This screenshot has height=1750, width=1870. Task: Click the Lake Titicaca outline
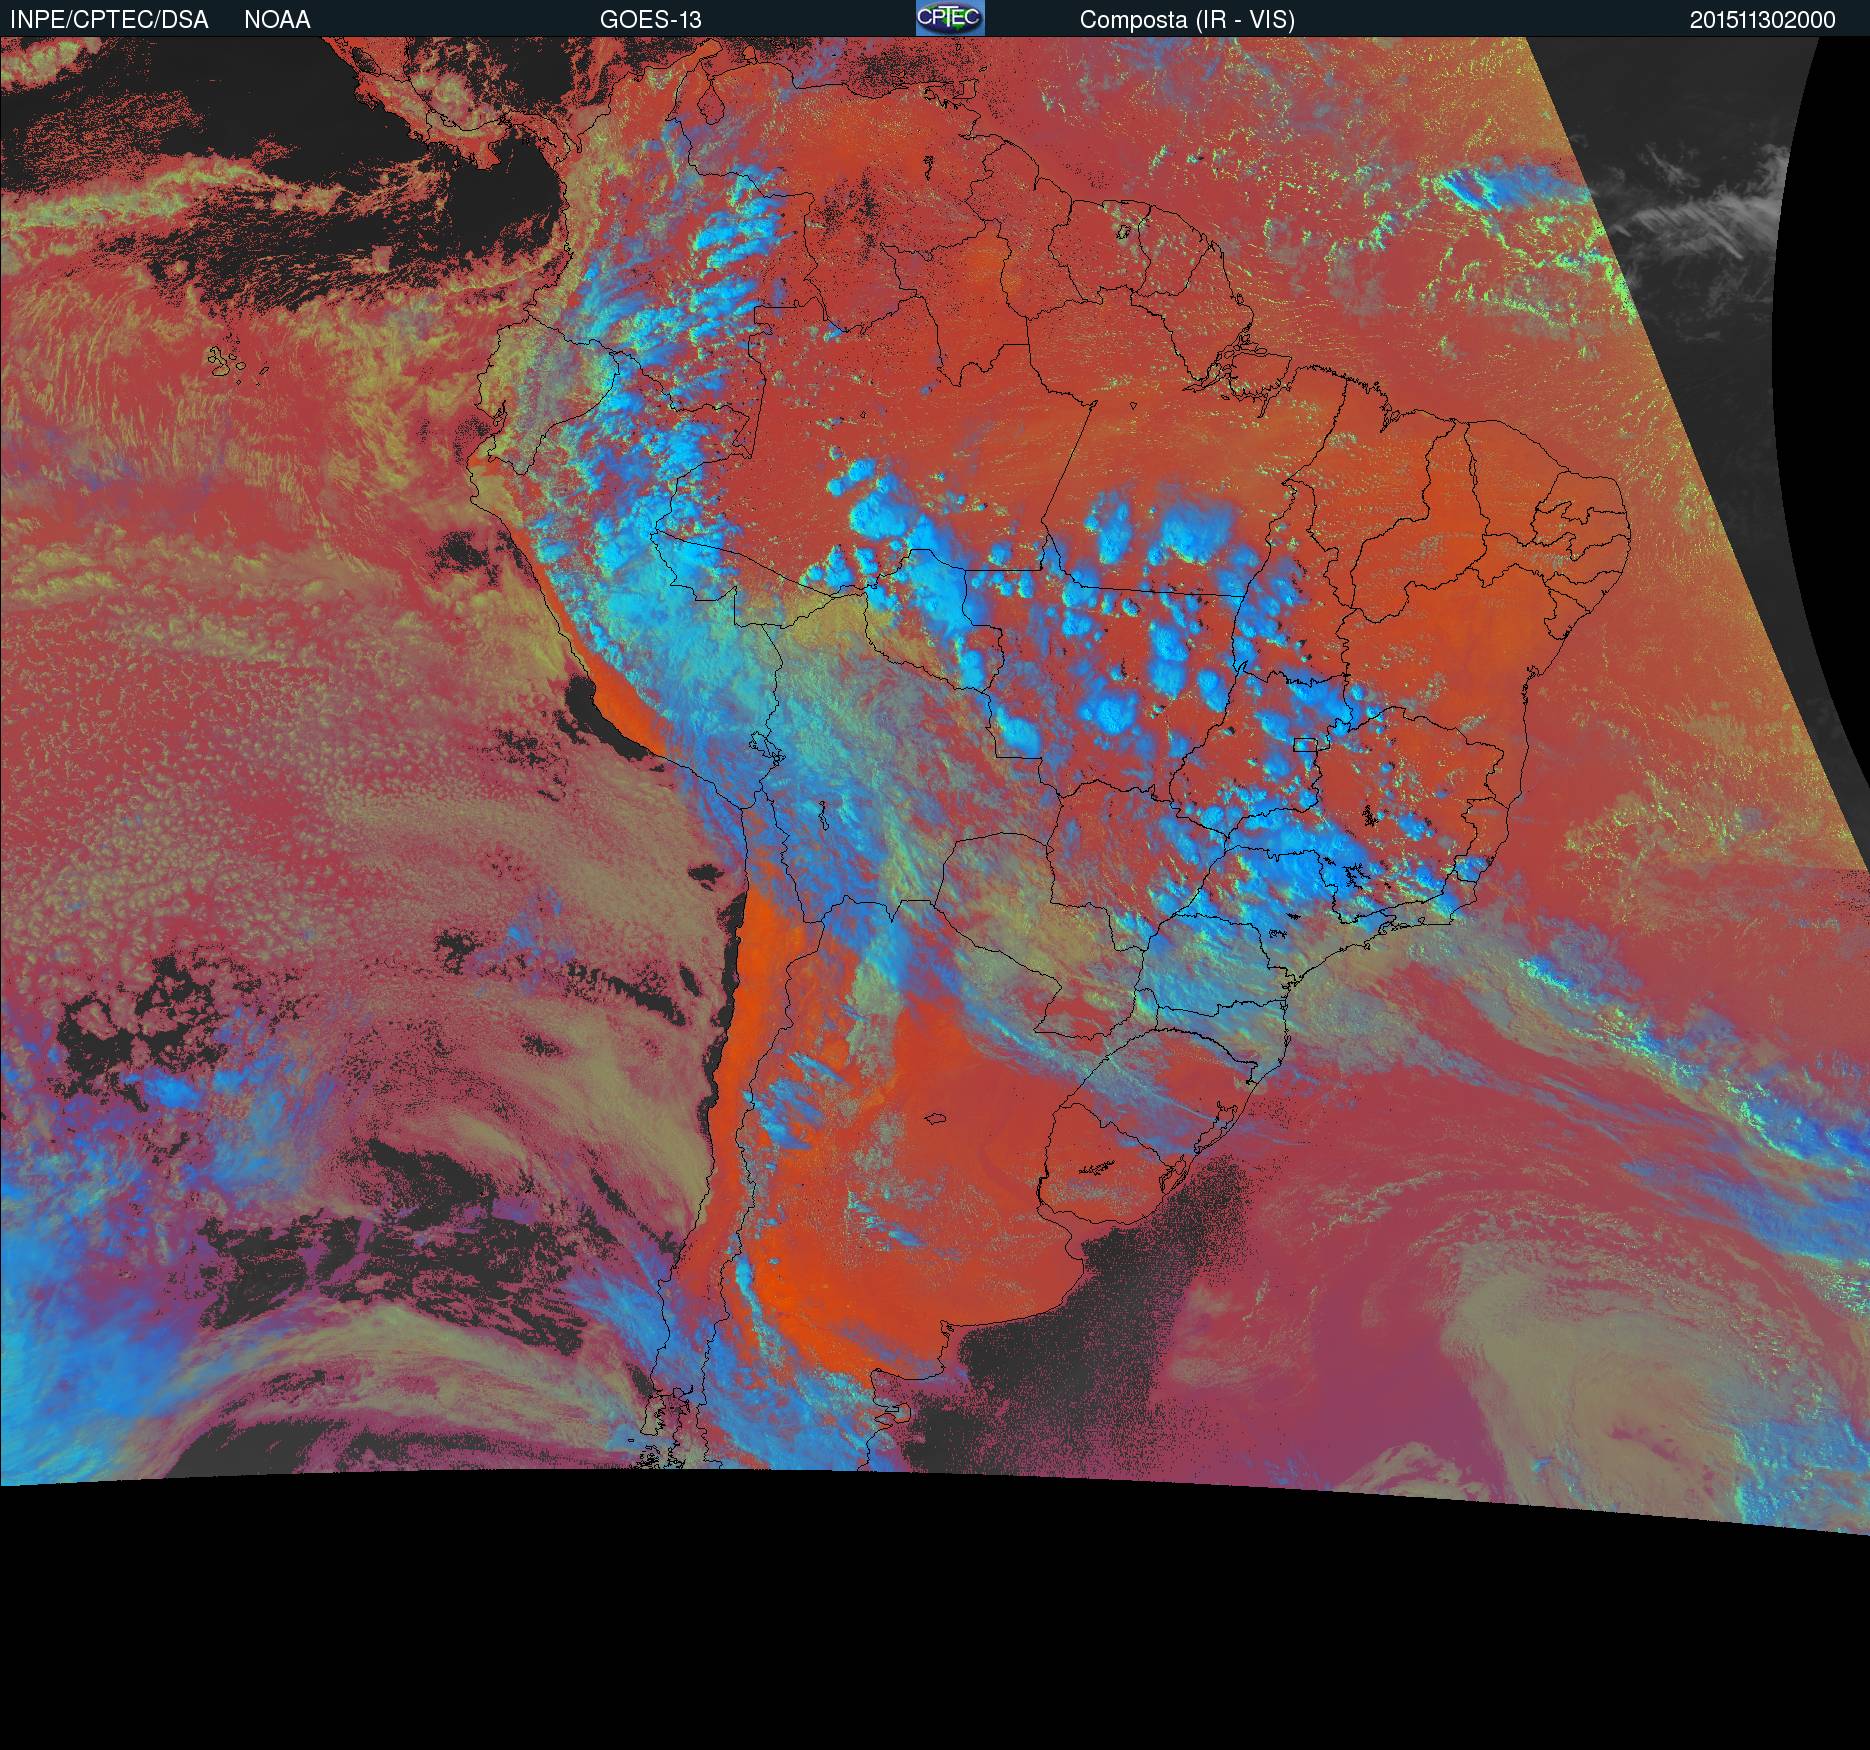click(x=762, y=746)
